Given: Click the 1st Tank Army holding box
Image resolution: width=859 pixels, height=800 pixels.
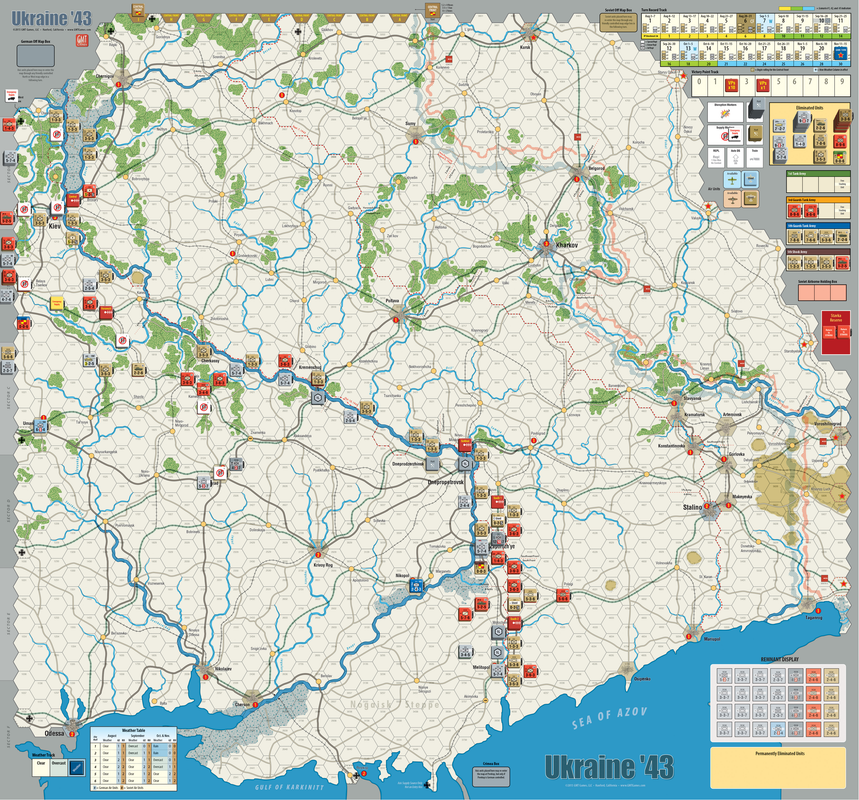Looking at the screenshot, I should 818,181.
